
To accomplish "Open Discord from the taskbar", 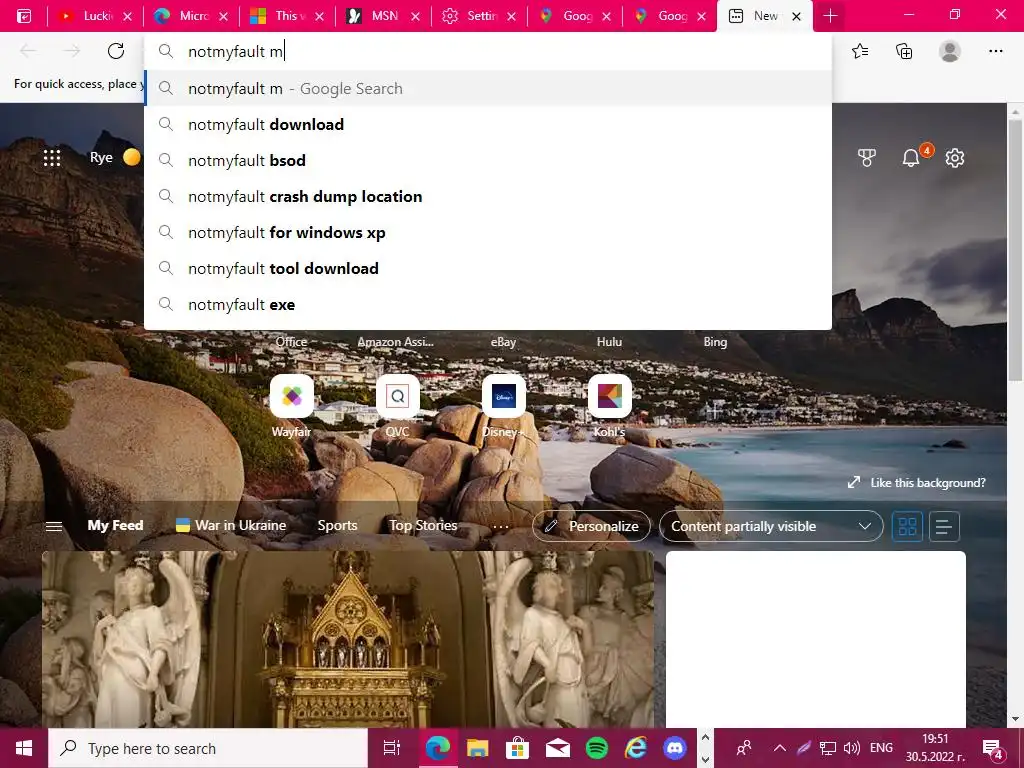I will pos(675,748).
